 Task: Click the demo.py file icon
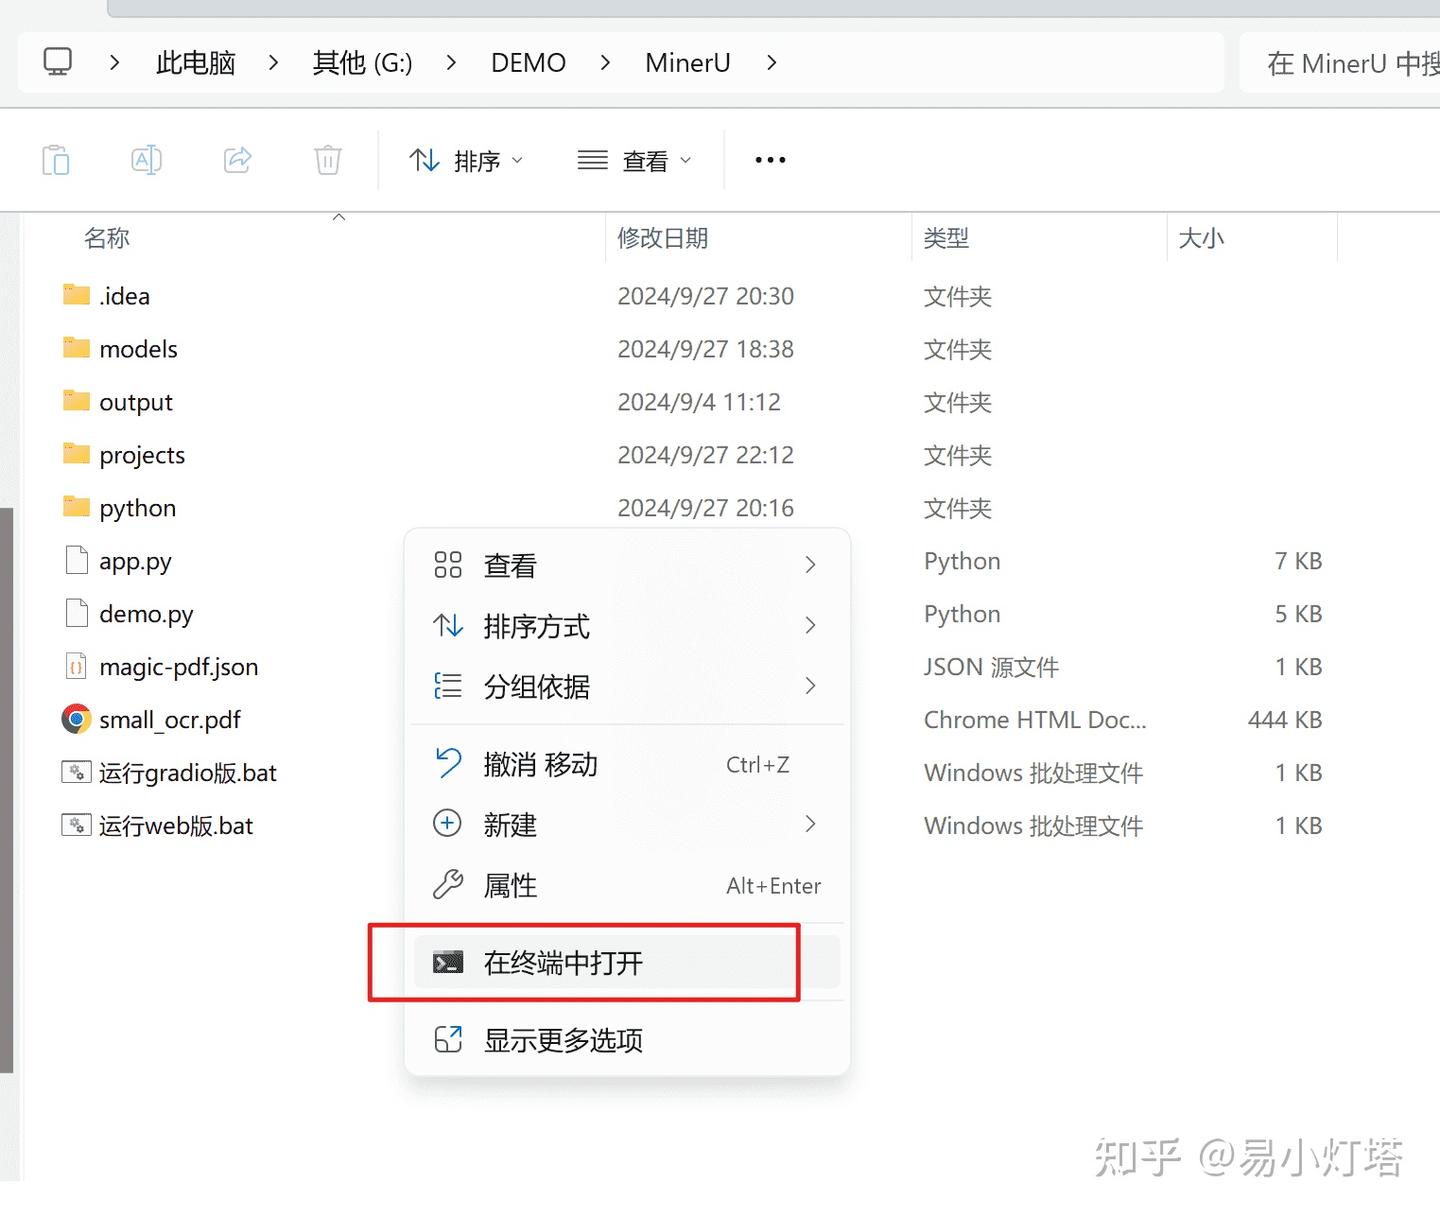pyautogui.click(x=77, y=613)
